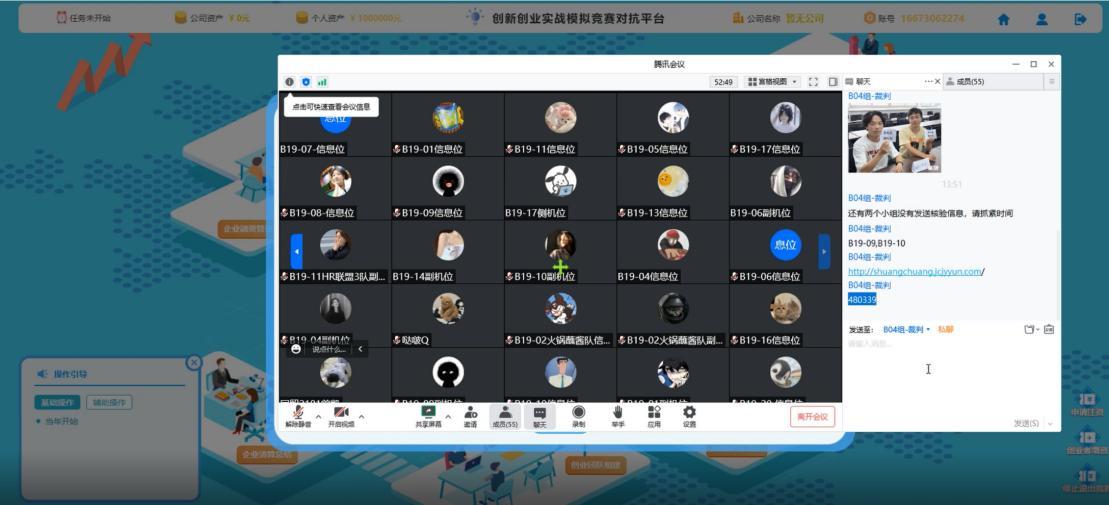1109x505 pixels.
Task: Expand the 宫格视图 layout dropdown
Action: point(773,82)
